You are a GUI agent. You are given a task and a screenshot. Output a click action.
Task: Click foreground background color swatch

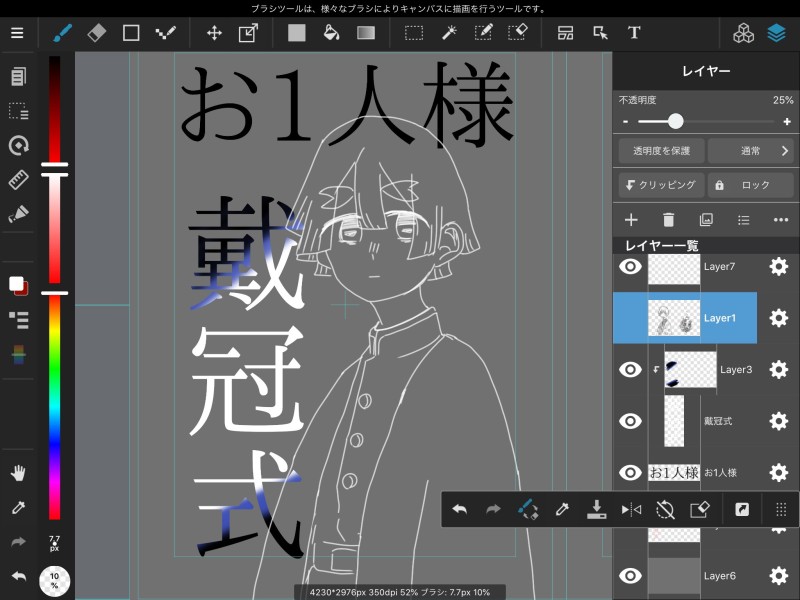[x=18, y=286]
